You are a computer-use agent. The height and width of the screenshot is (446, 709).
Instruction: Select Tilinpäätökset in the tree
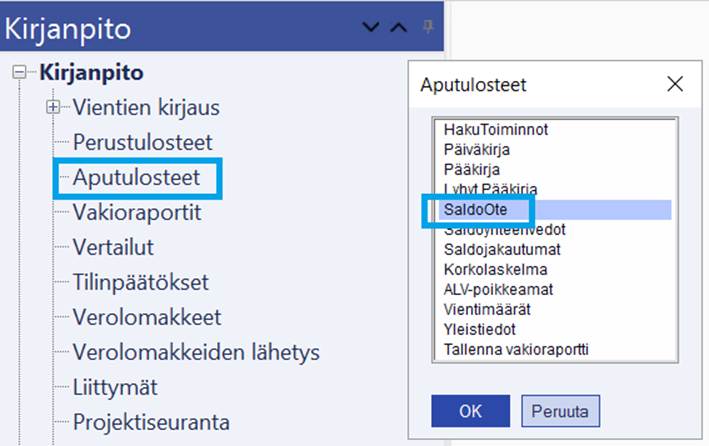pyautogui.click(x=140, y=283)
